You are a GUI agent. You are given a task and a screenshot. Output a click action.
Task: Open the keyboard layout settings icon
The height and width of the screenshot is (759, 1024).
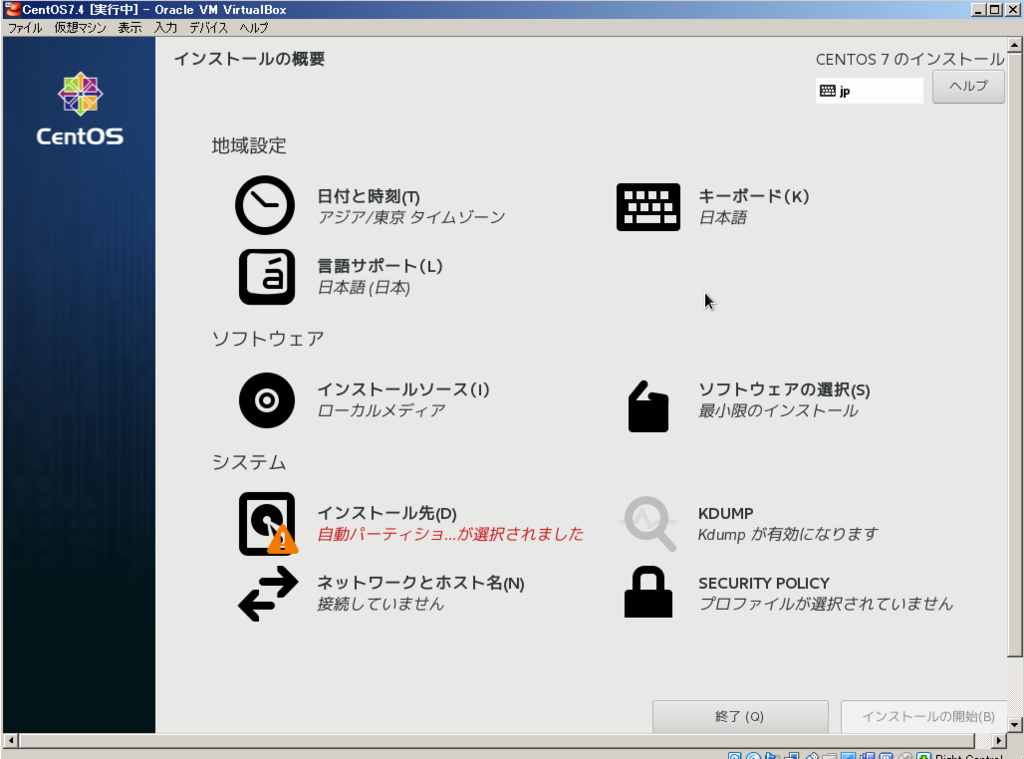[648, 207]
